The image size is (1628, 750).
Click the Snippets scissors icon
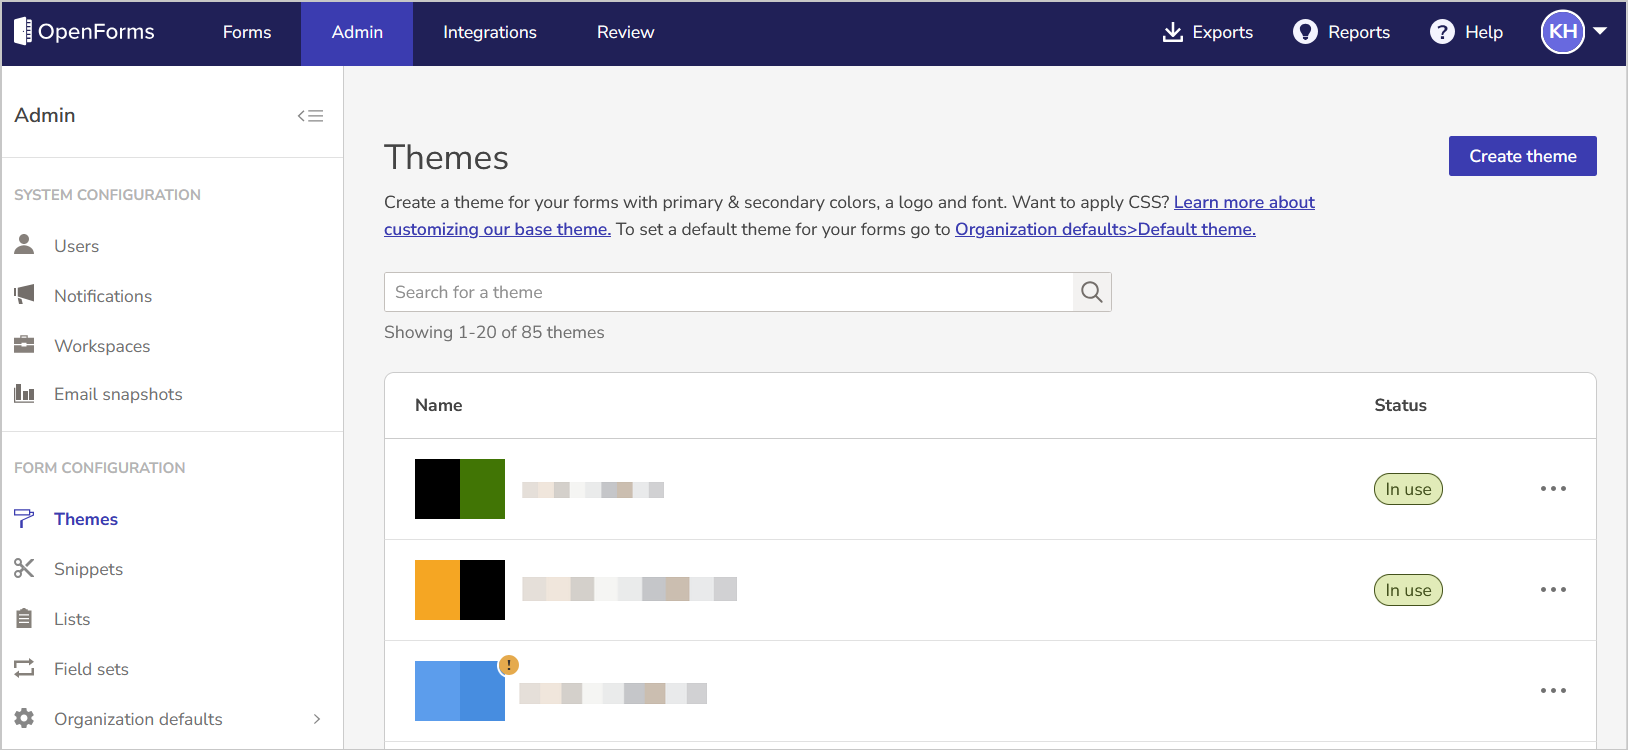coord(25,568)
